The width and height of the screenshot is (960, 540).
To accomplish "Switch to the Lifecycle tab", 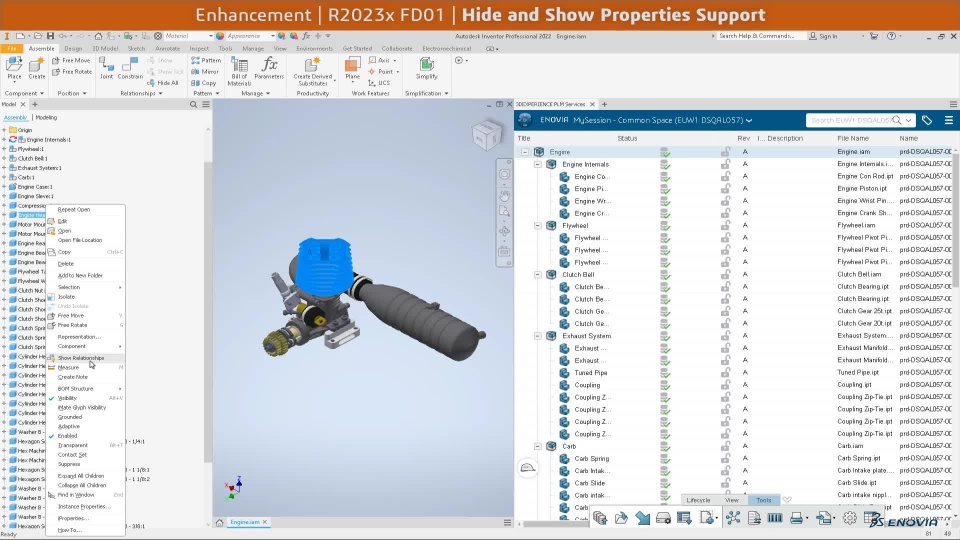I will coord(699,500).
